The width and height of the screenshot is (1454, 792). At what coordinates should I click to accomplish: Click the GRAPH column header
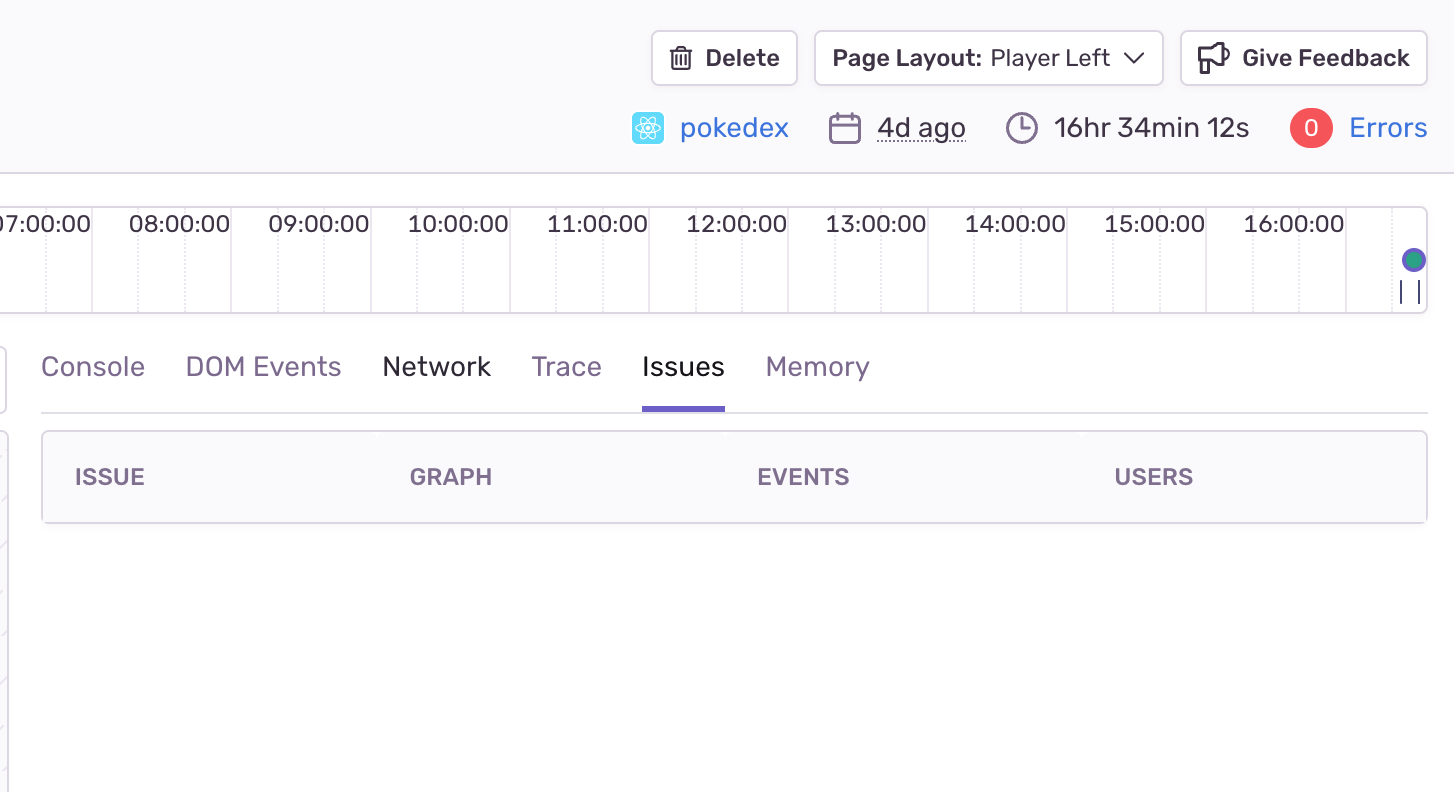coord(451,477)
